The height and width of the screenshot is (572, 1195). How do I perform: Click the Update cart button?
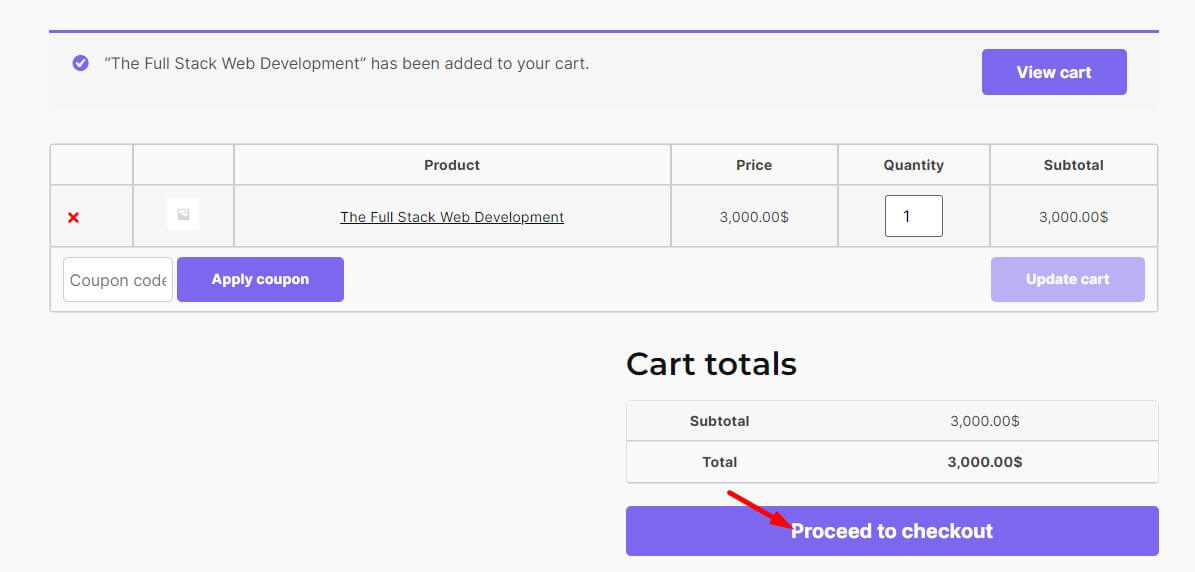coord(1067,280)
